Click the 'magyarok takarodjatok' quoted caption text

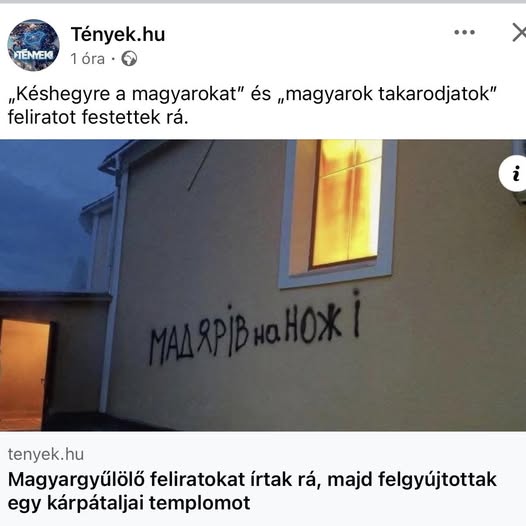tap(389, 94)
